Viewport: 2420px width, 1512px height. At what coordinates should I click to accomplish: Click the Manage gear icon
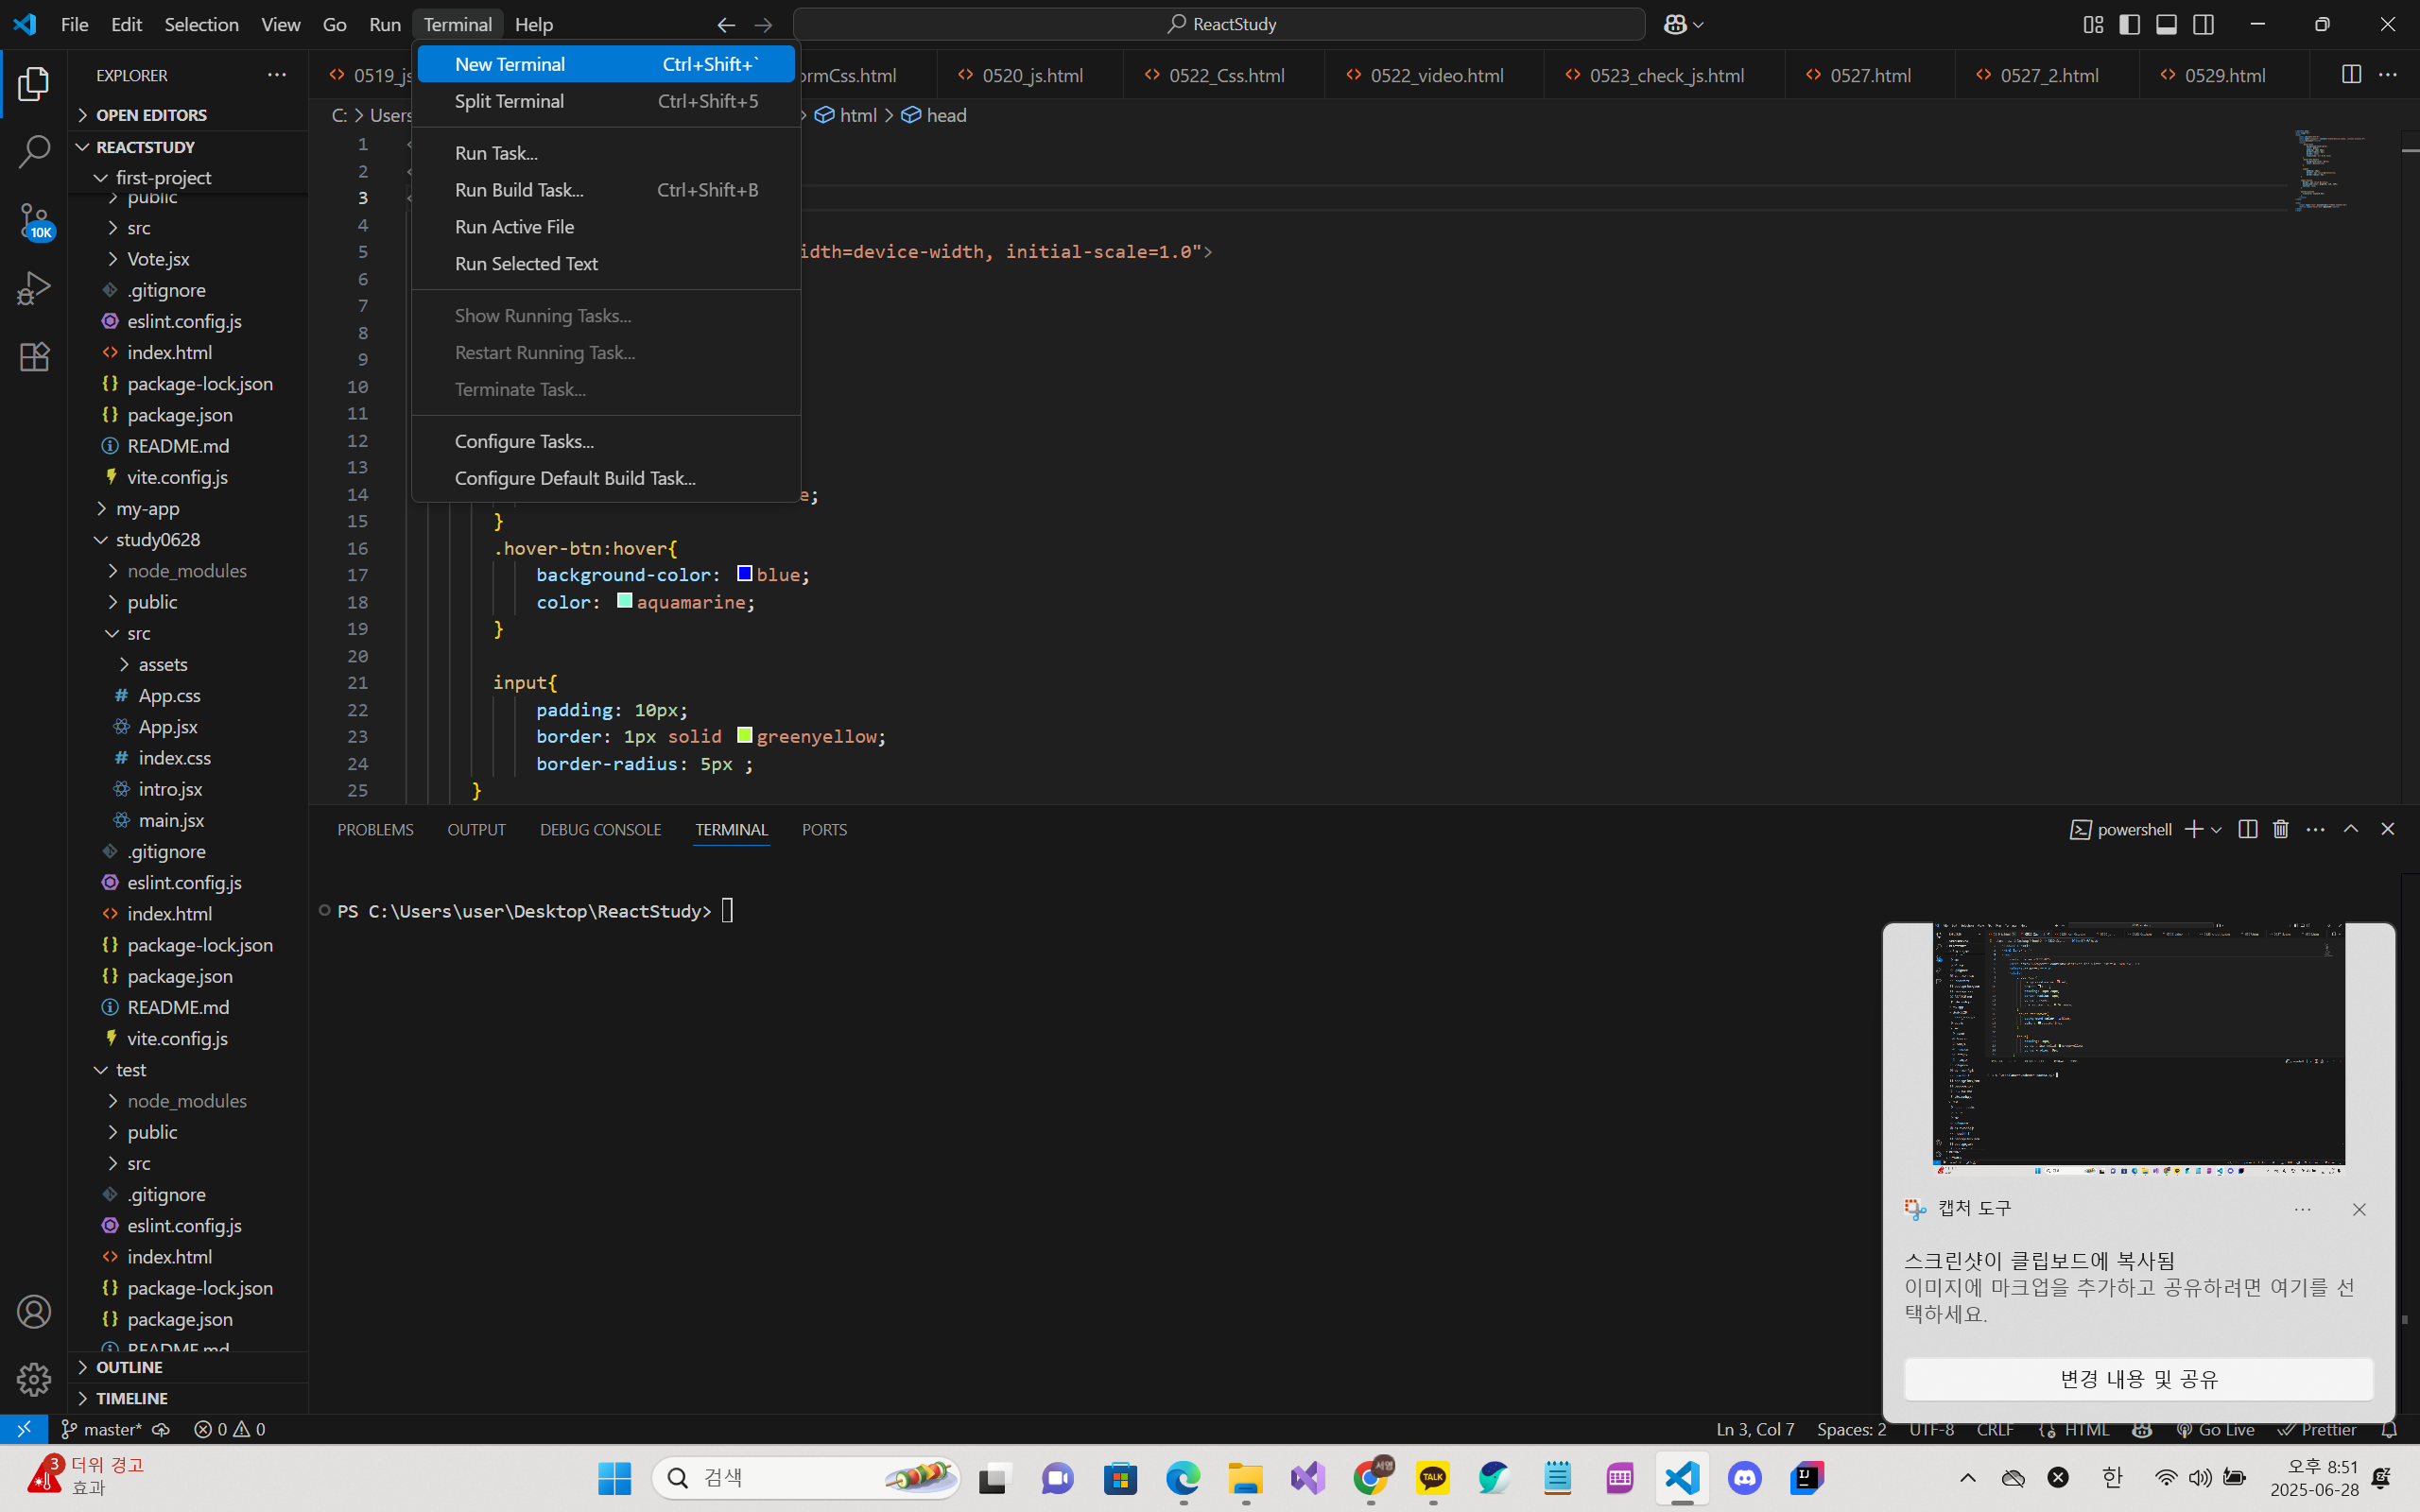coord(34,1379)
